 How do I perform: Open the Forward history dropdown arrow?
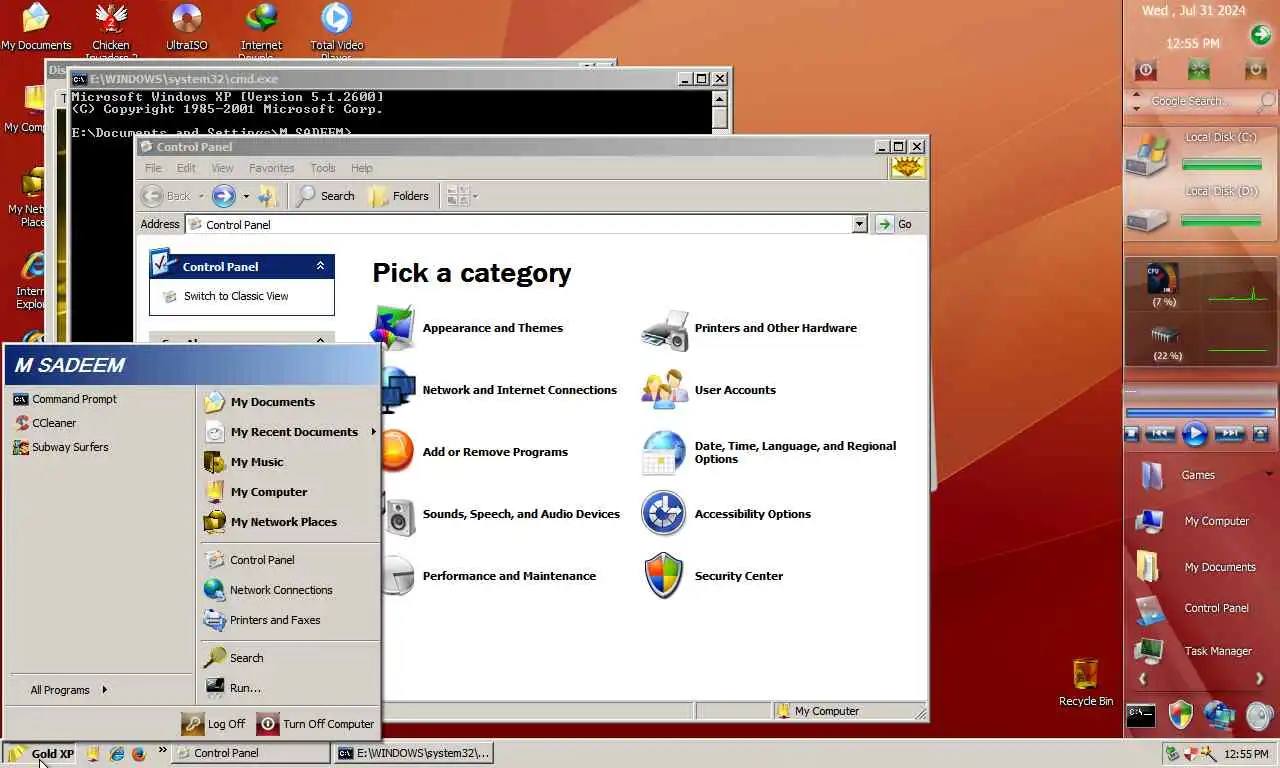click(x=246, y=196)
